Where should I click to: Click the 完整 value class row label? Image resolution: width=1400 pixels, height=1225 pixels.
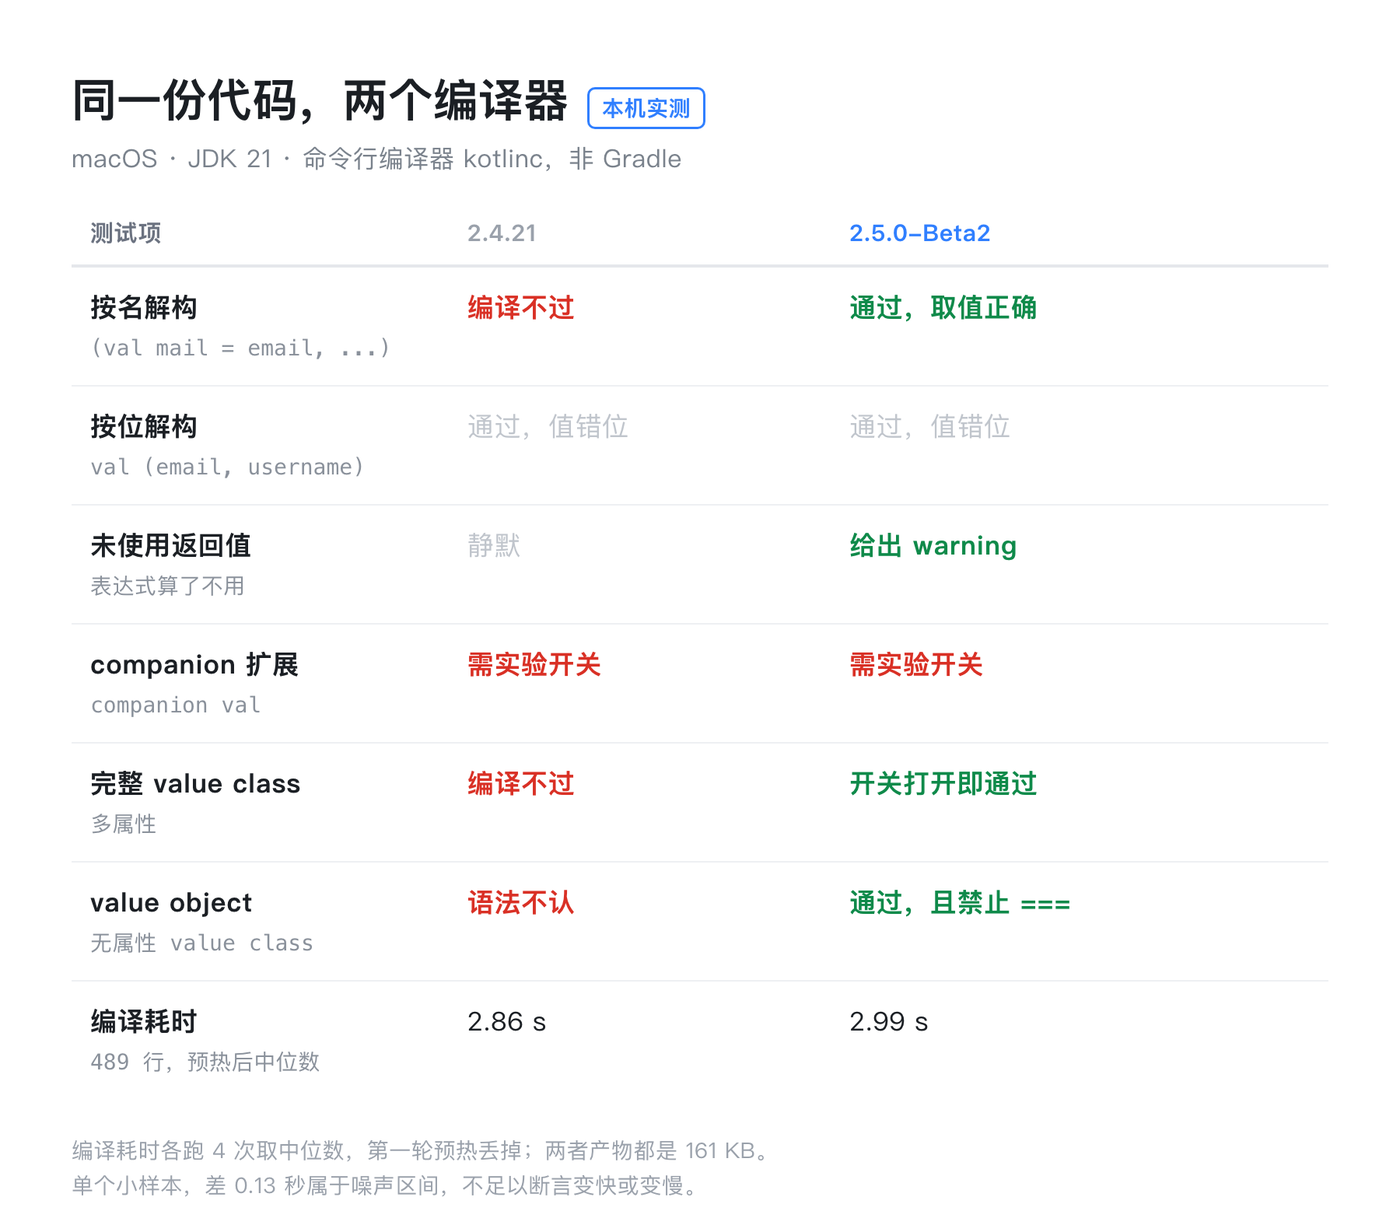point(196,784)
